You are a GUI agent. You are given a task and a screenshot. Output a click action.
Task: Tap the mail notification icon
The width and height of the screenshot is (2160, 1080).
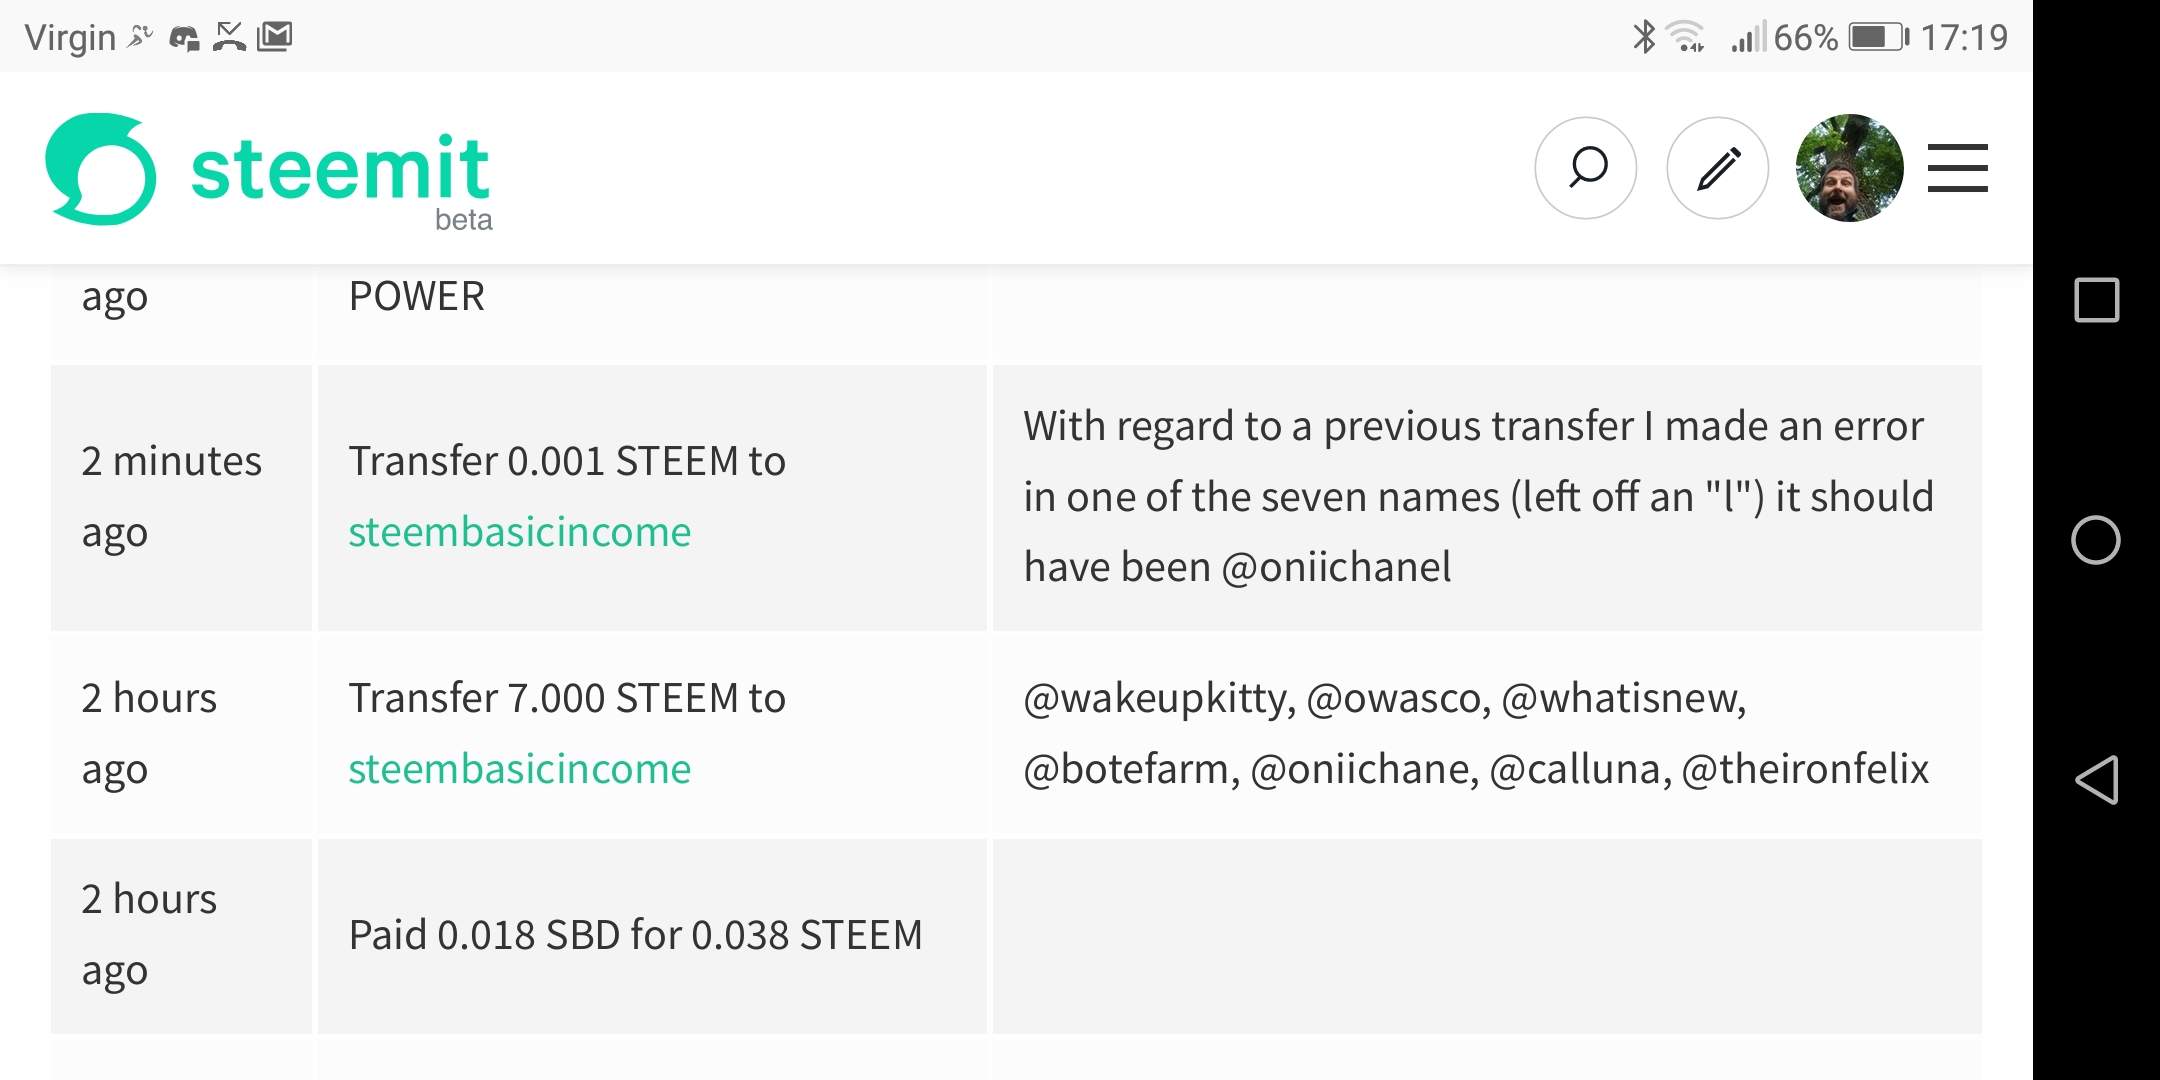(275, 37)
